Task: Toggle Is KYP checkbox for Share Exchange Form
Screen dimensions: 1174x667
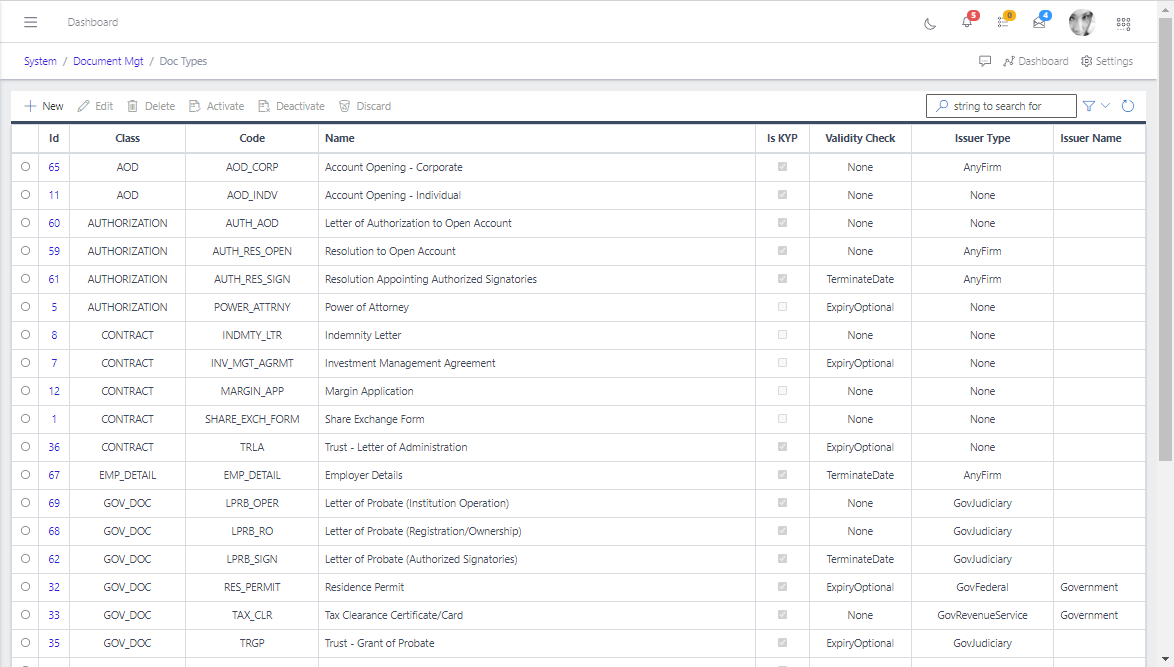Action: [x=782, y=418]
